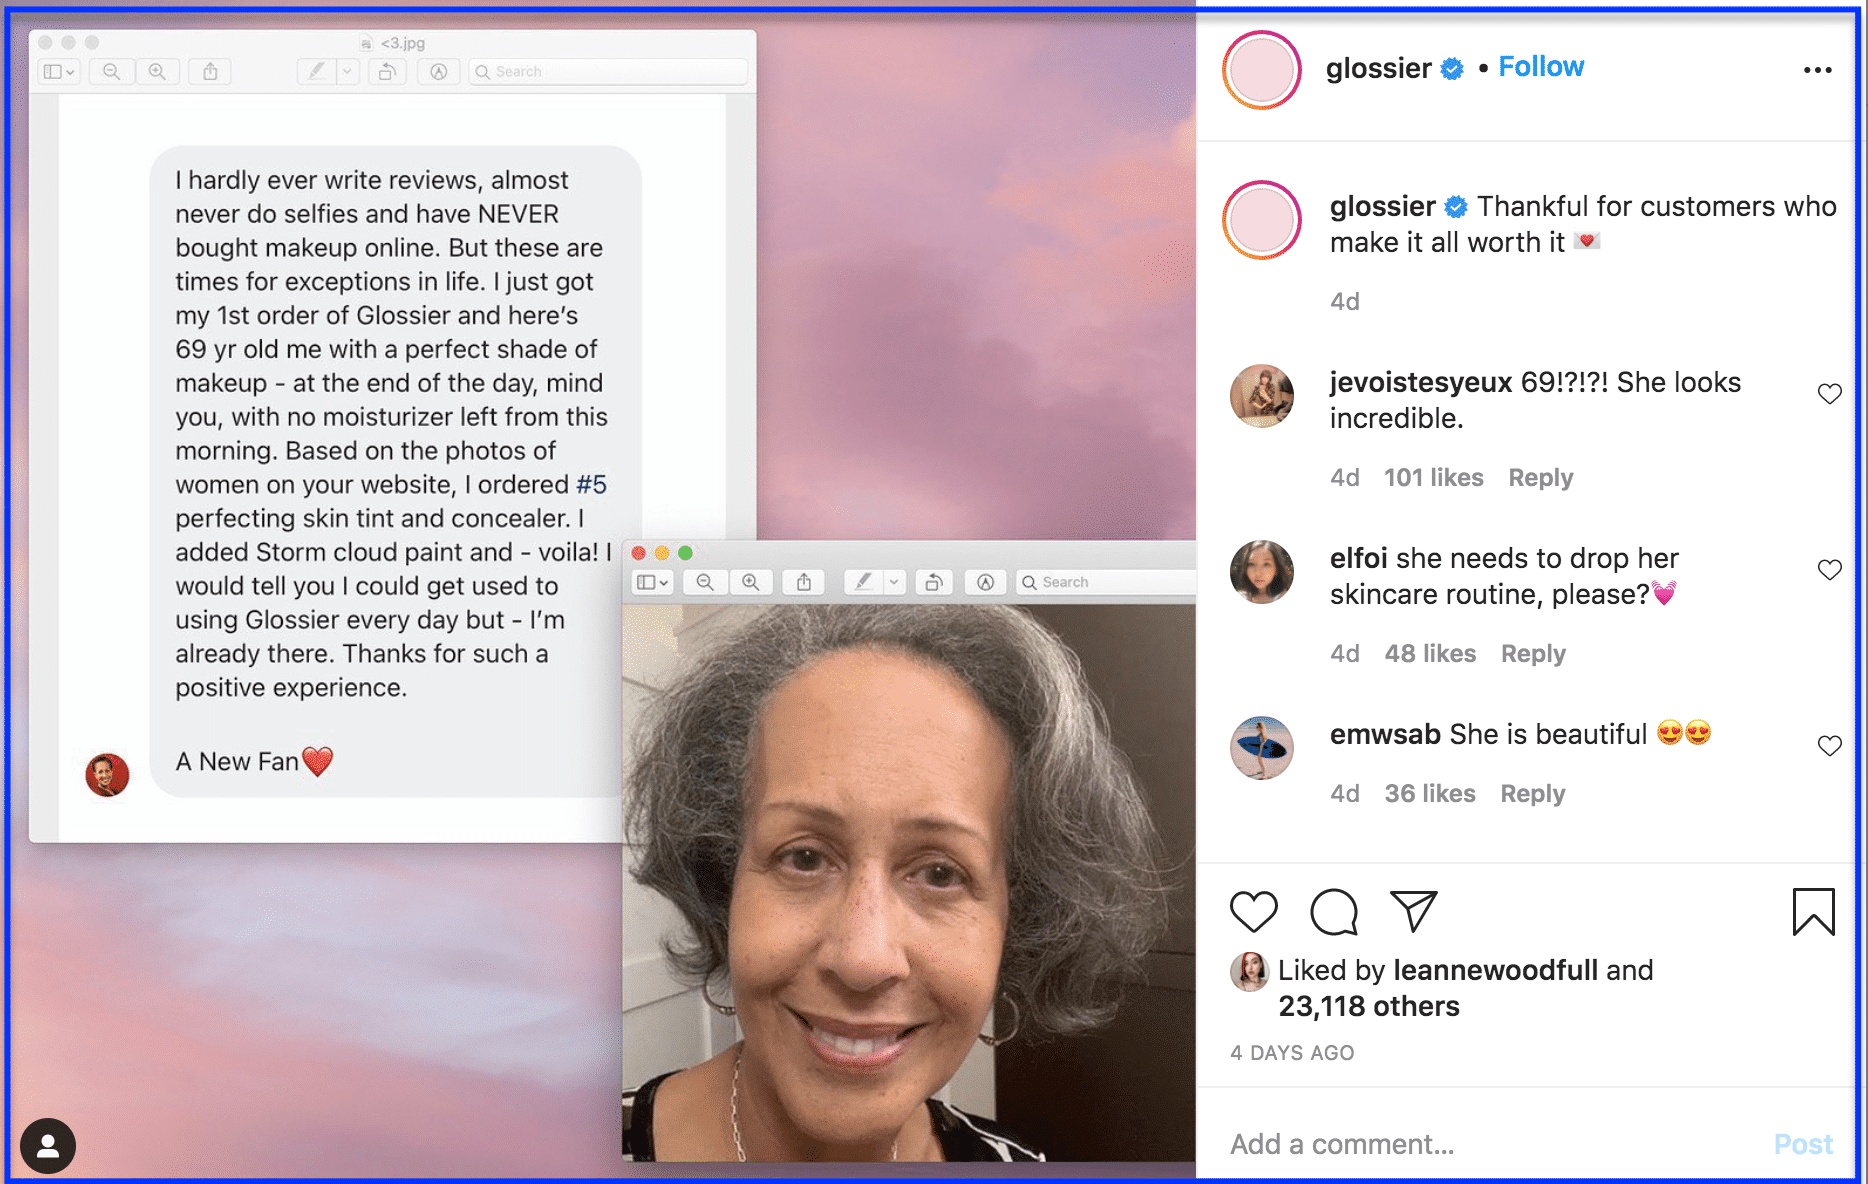The width and height of the screenshot is (1868, 1184).
Task: Expand sidebar view dropdown in selfie Preview
Action: point(653,582)
